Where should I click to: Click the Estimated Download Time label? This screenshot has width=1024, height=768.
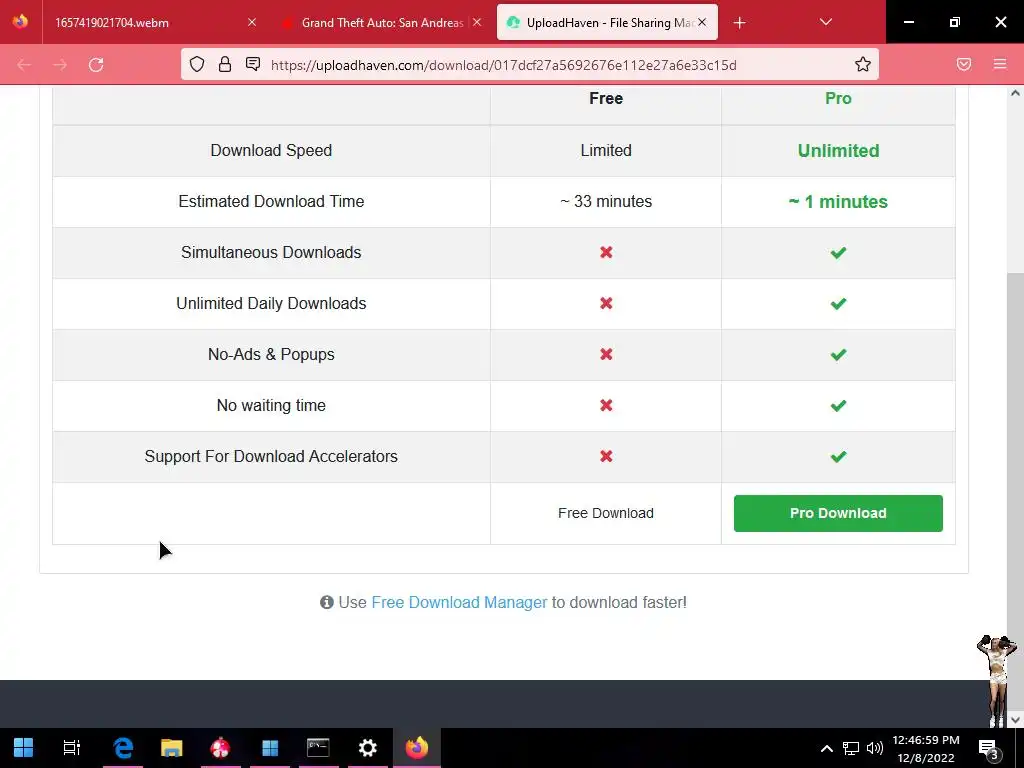pos(271,201)
